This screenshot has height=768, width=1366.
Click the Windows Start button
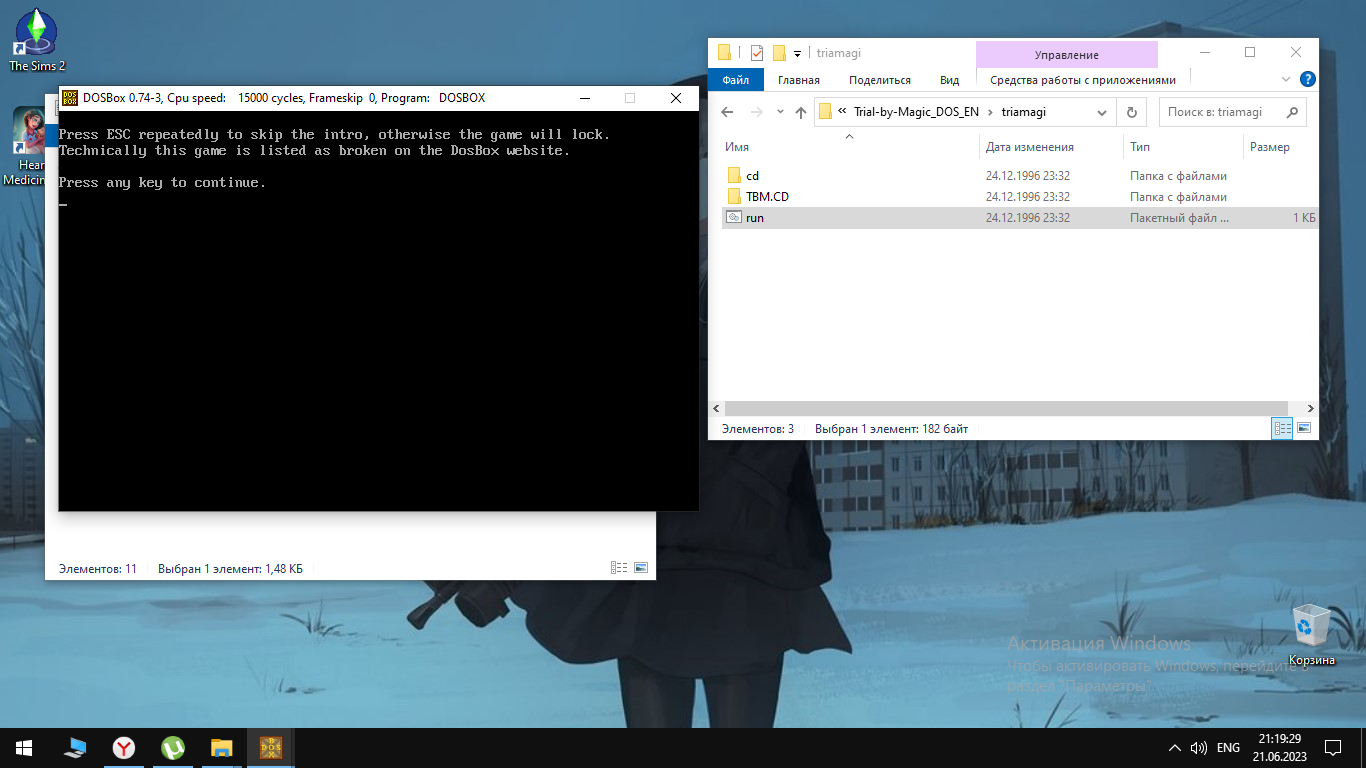coord(24,747)
